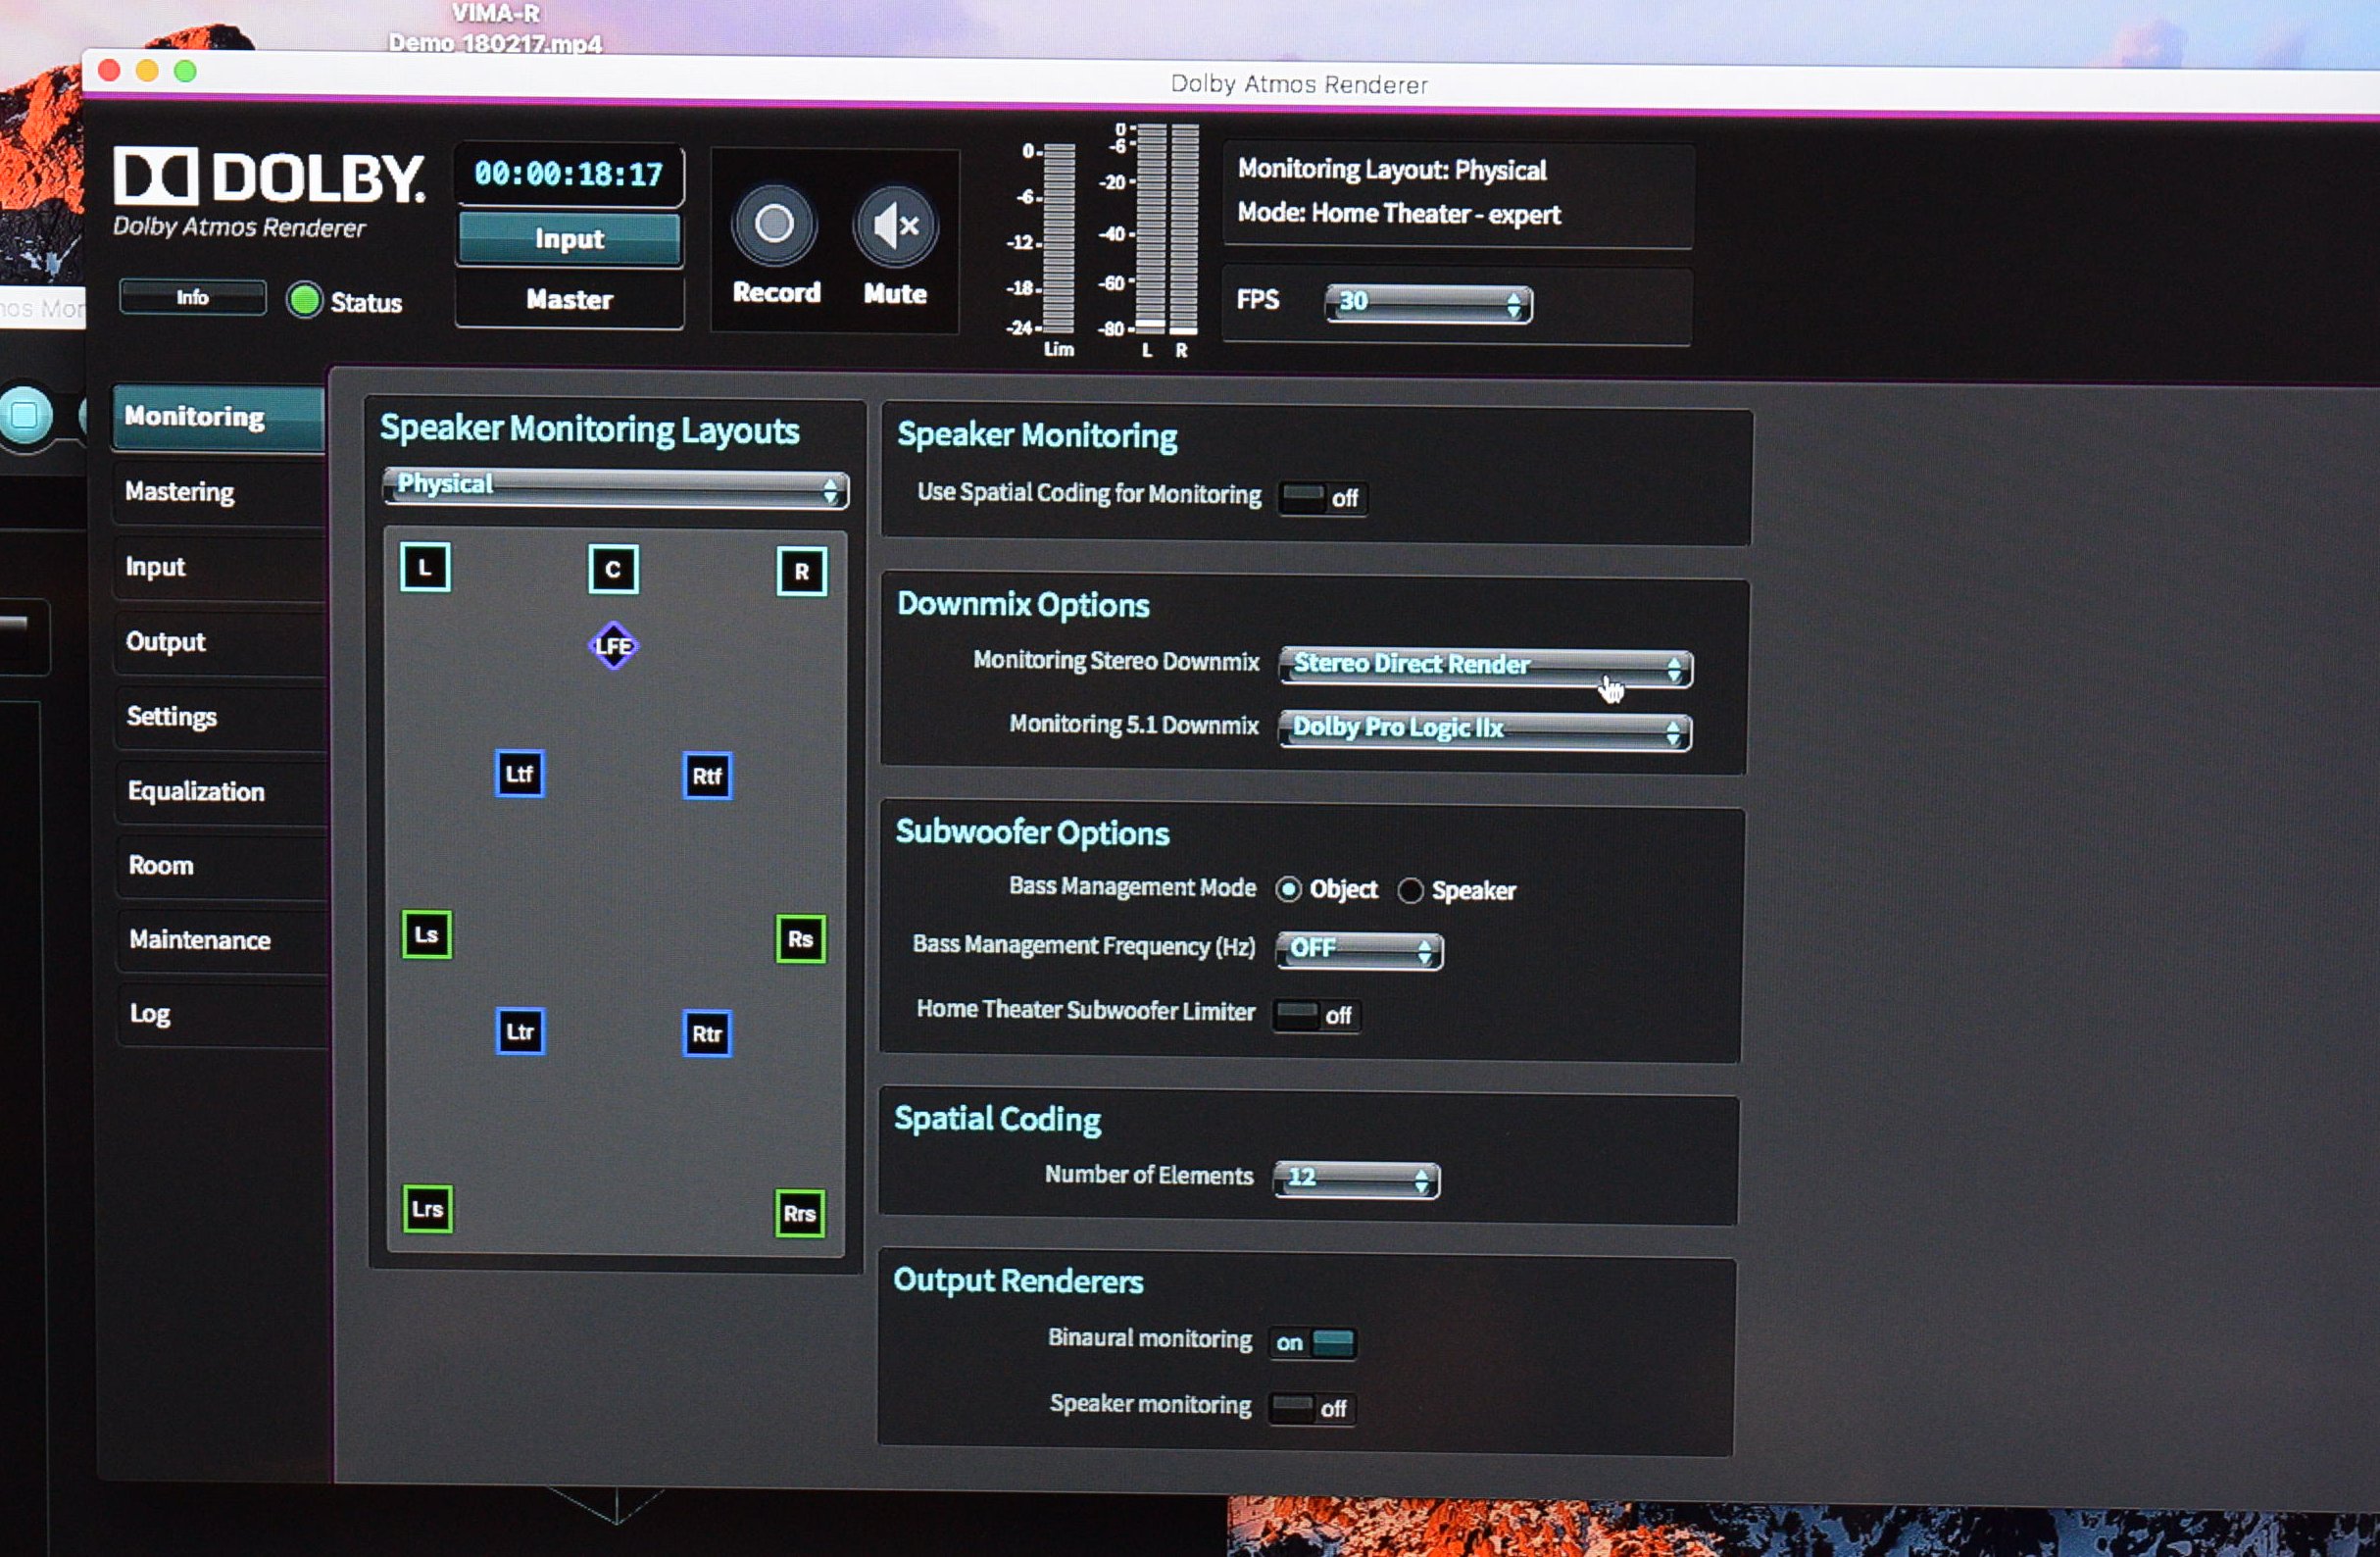This screenshot has height=1557, width=2380.
Task: Open Monitoring Stereo Downmix dropdown
Action: (x=1485, y=667)
